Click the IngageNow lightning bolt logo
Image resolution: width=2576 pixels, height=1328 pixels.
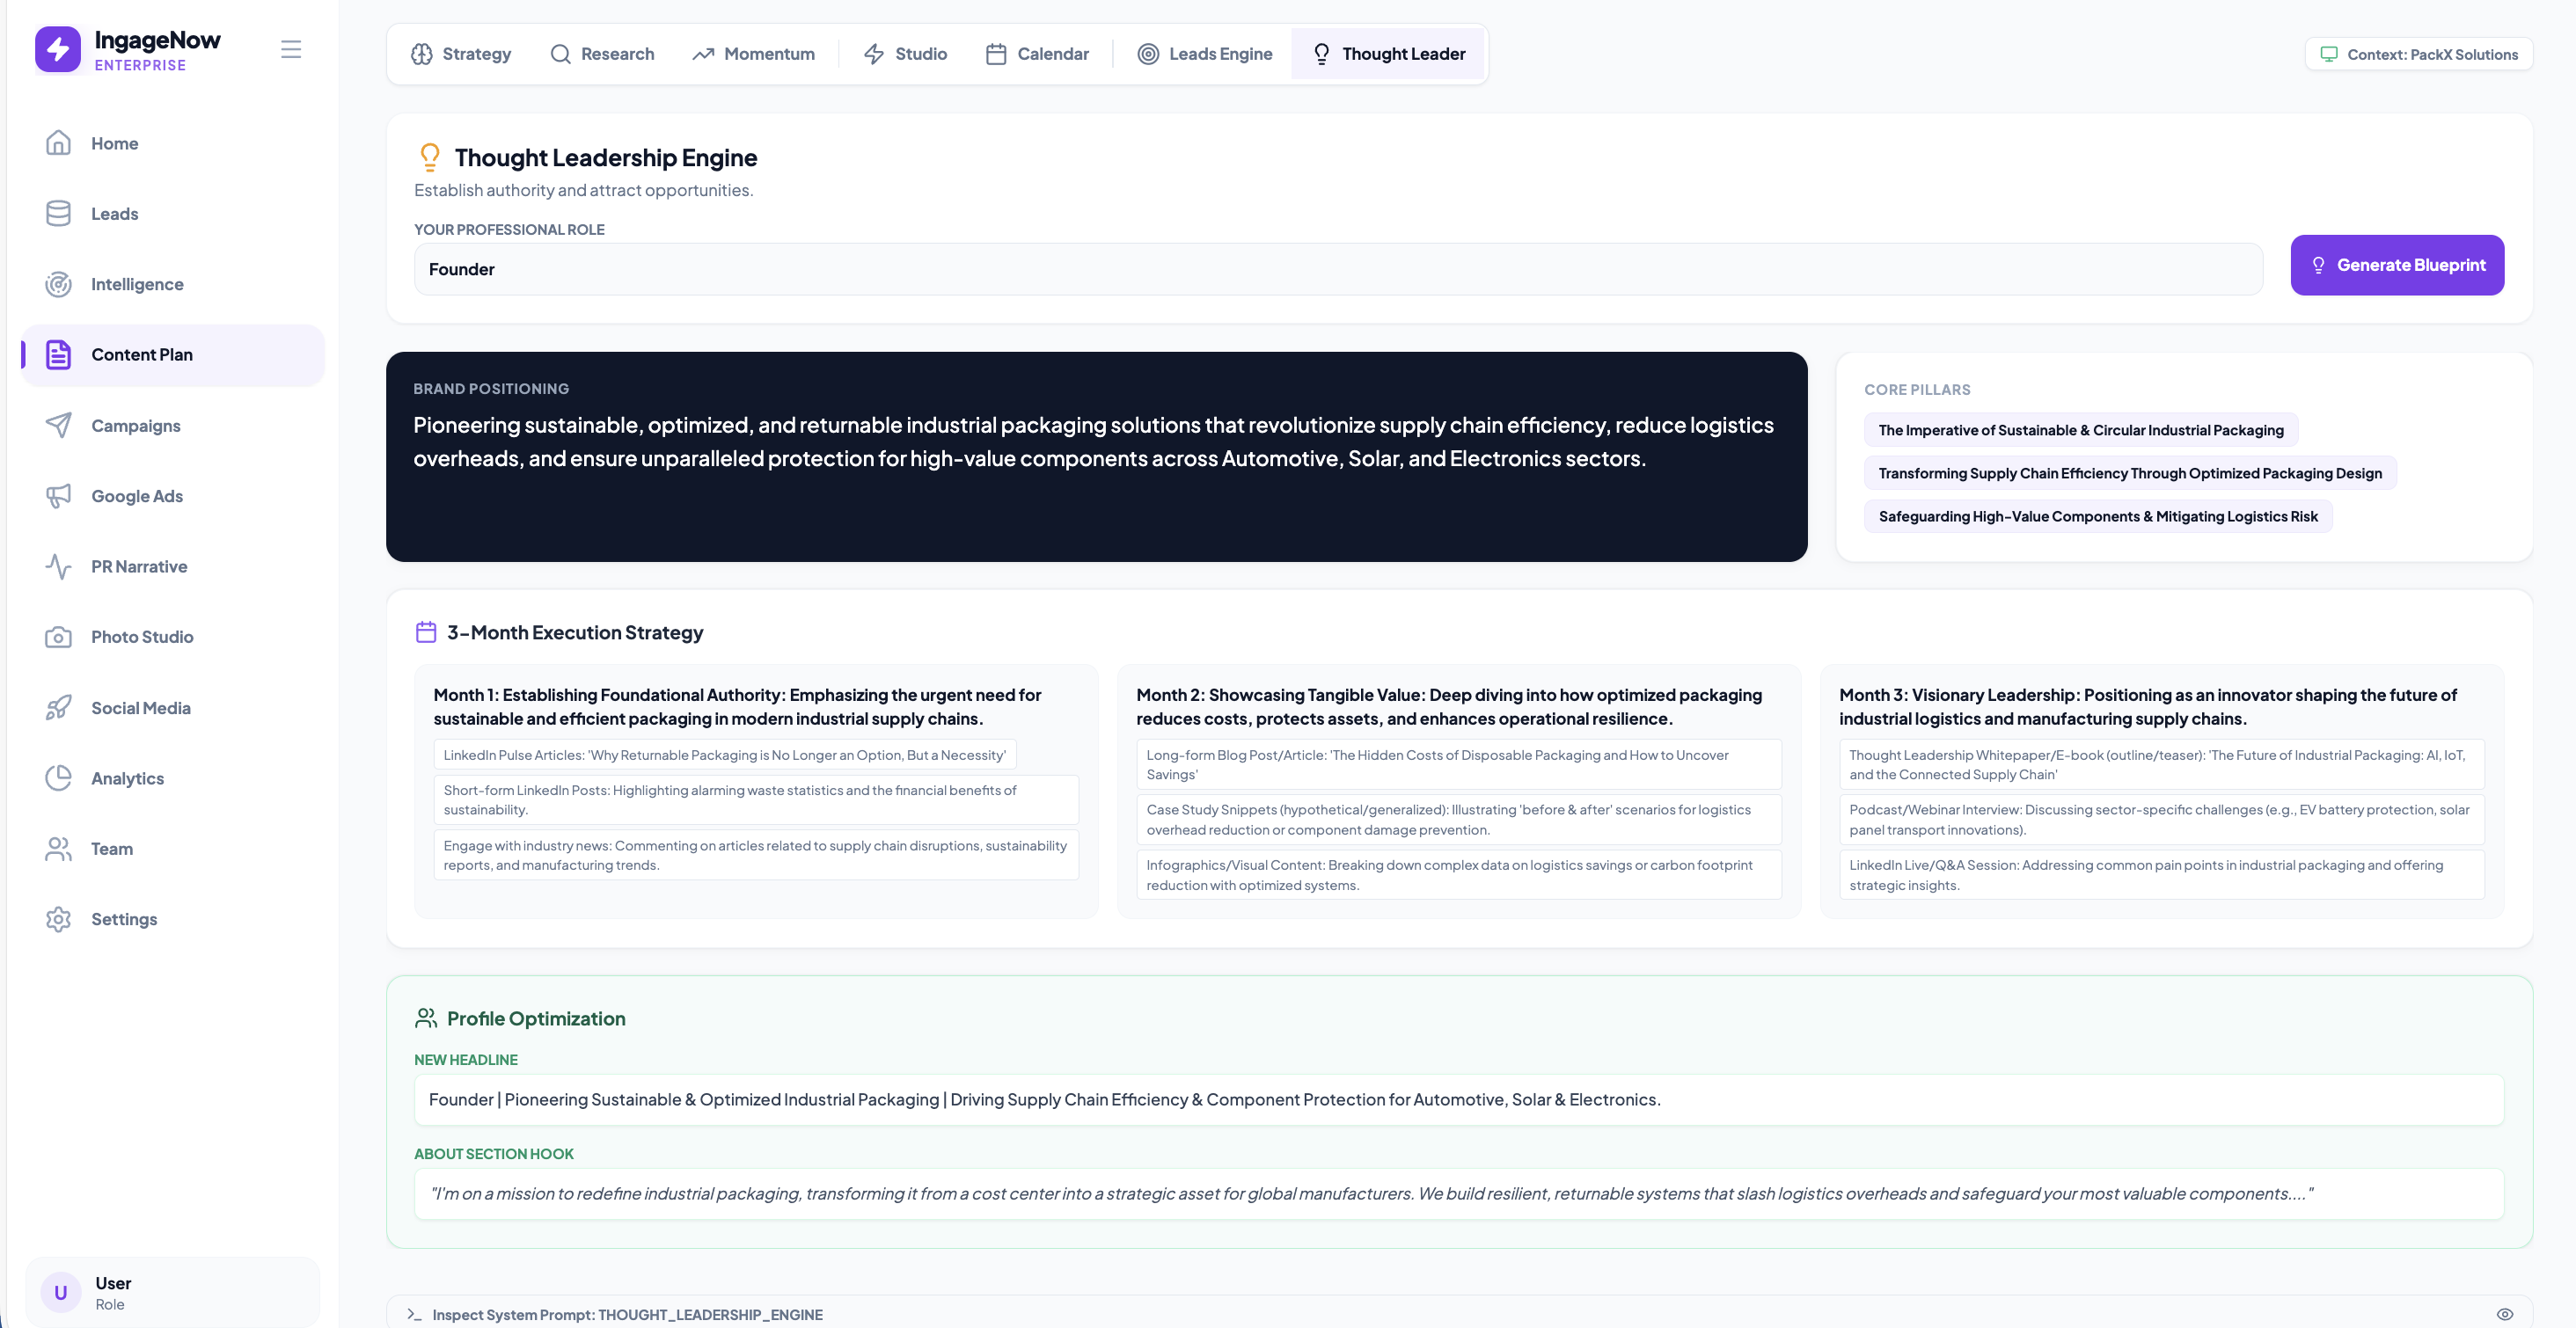pos(57,48)
